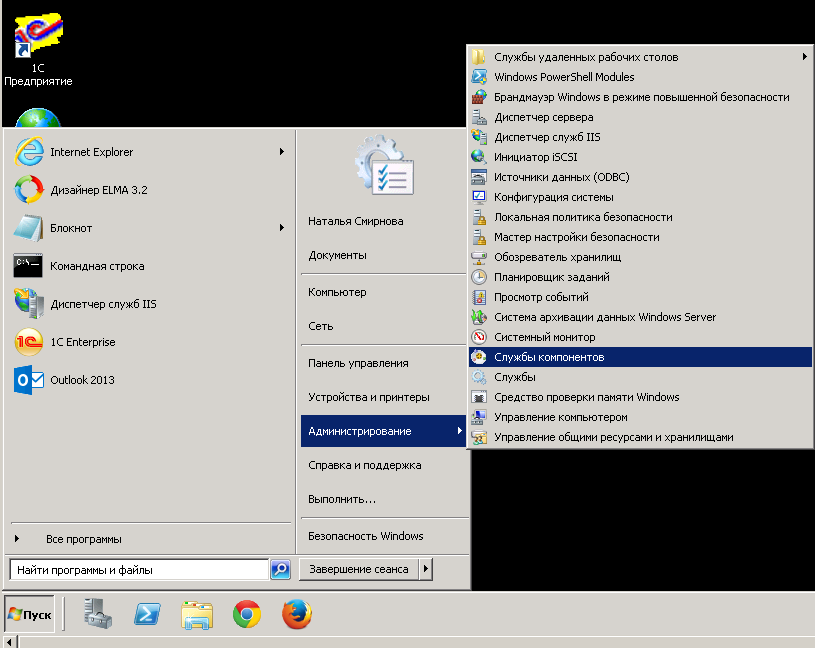
Task: Expand the Internet Explorer jump list arrow
Action: [x=282, y=152]
